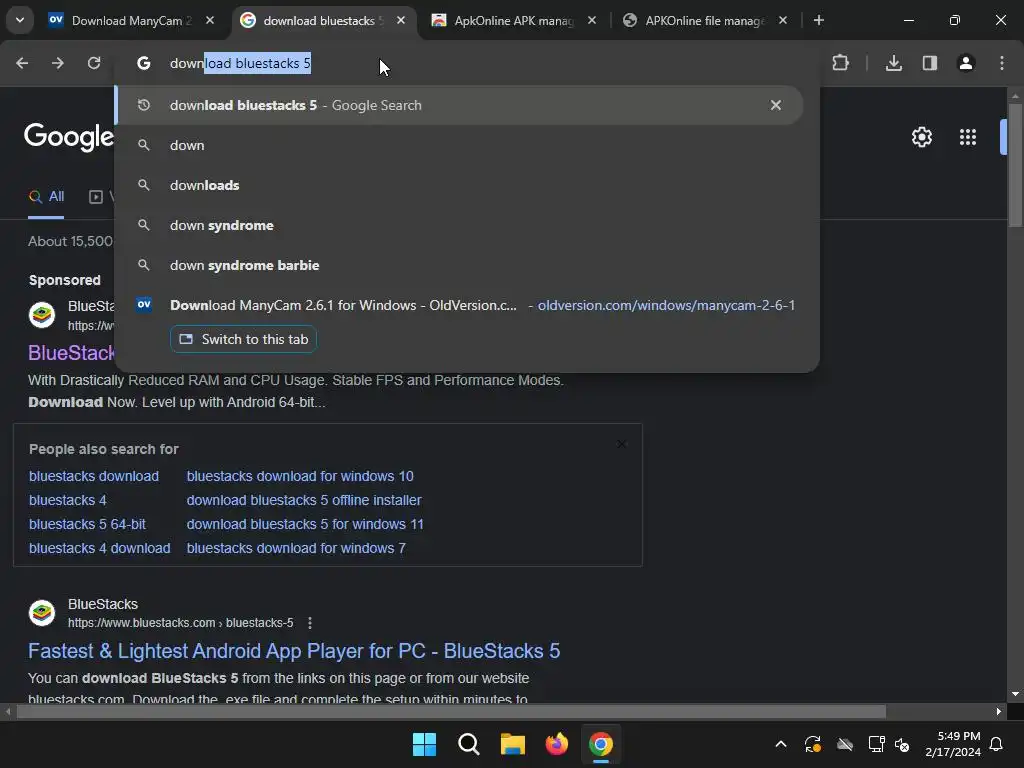
Task: Open Google search settings gear
Action: 921,137
